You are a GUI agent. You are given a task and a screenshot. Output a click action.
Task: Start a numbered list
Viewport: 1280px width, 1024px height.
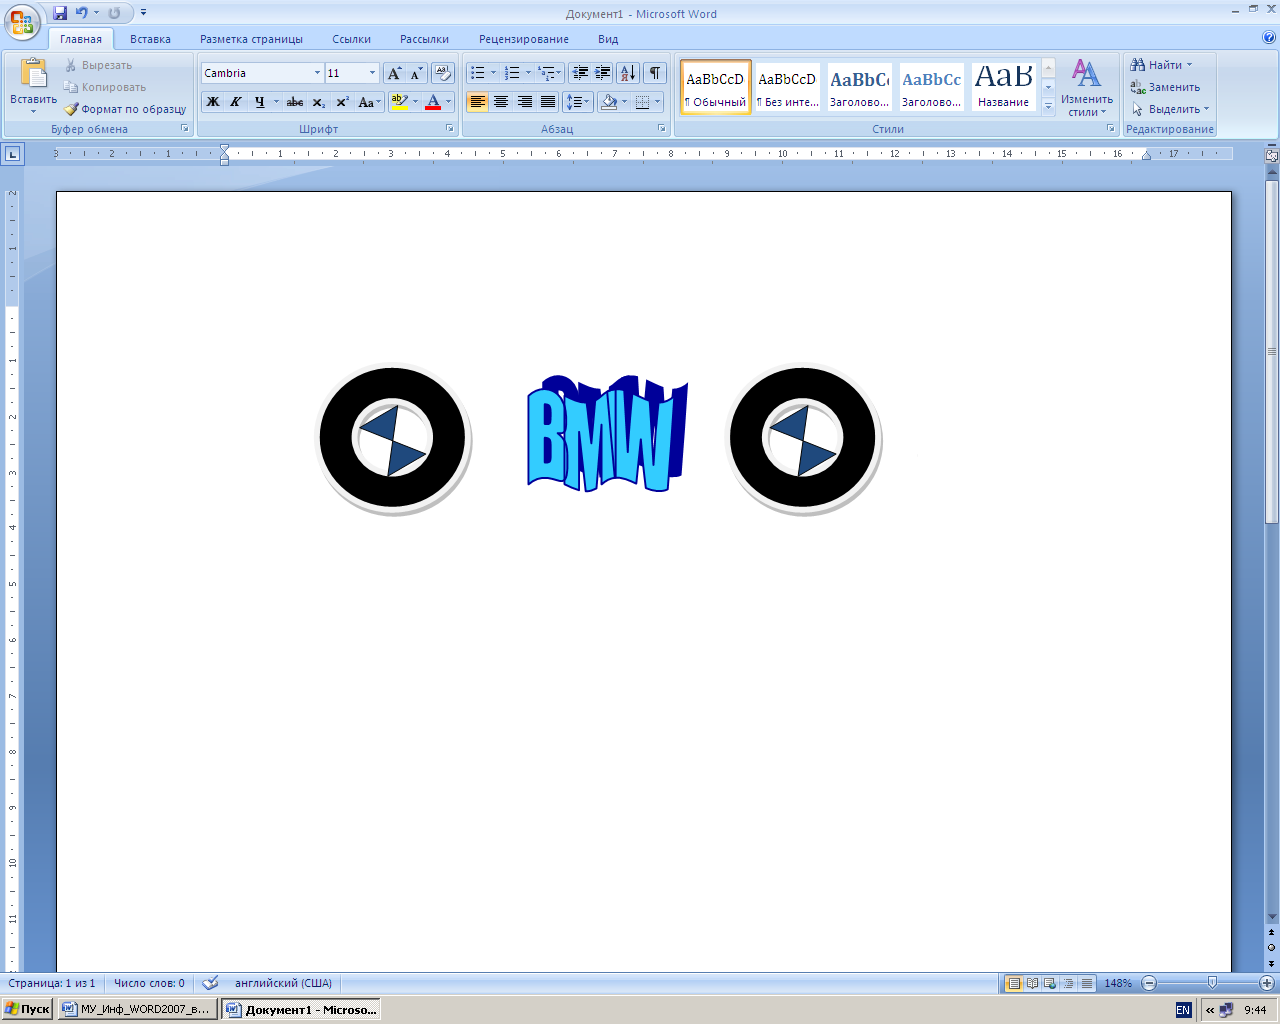(512, 73)
